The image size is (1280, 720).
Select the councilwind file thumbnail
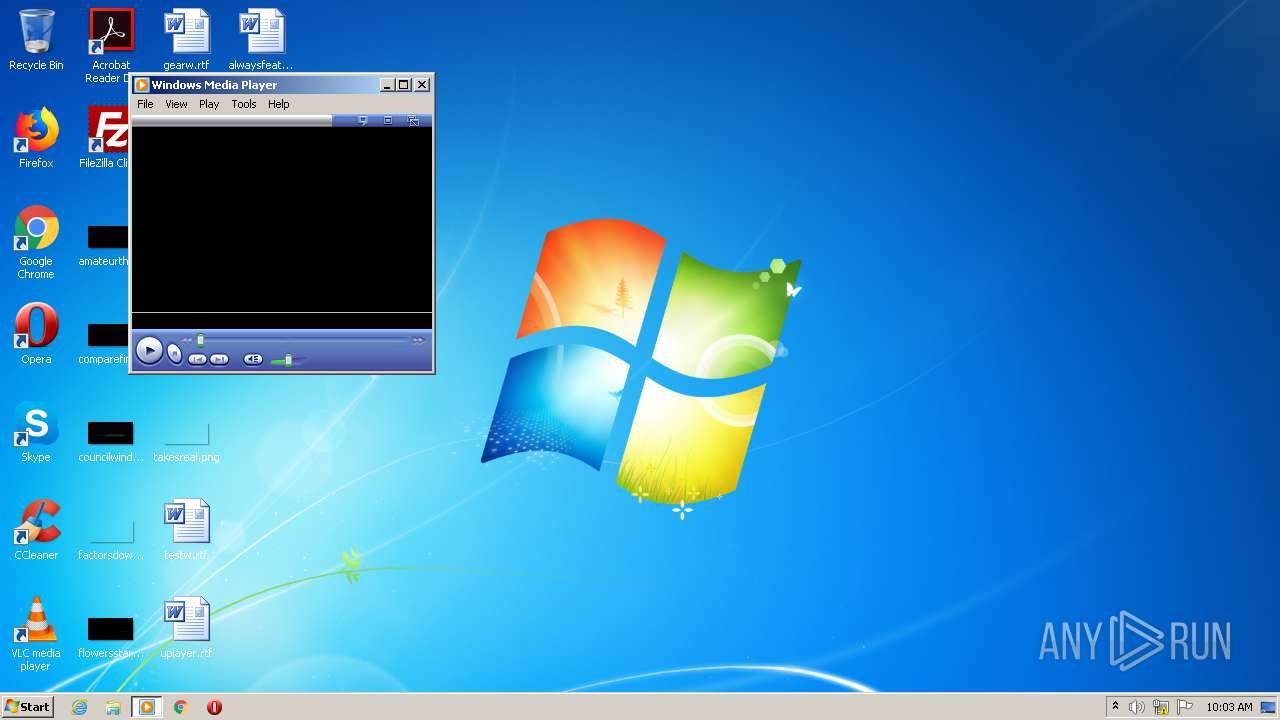(x=110, y=441)
